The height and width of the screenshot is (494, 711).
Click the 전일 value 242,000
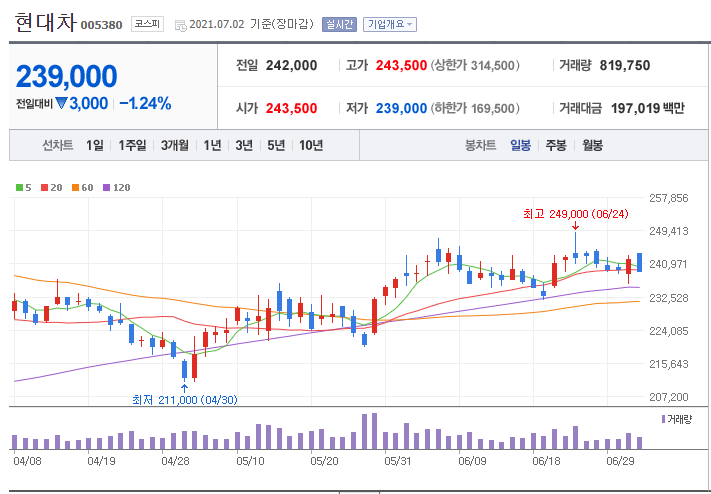(291, 66)
